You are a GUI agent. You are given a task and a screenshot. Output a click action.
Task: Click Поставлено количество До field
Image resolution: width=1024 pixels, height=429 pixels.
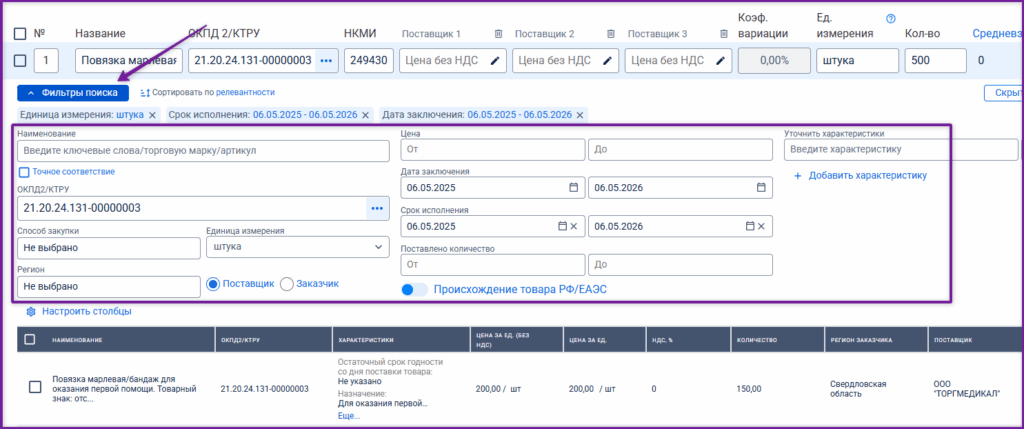click(680, 264)
